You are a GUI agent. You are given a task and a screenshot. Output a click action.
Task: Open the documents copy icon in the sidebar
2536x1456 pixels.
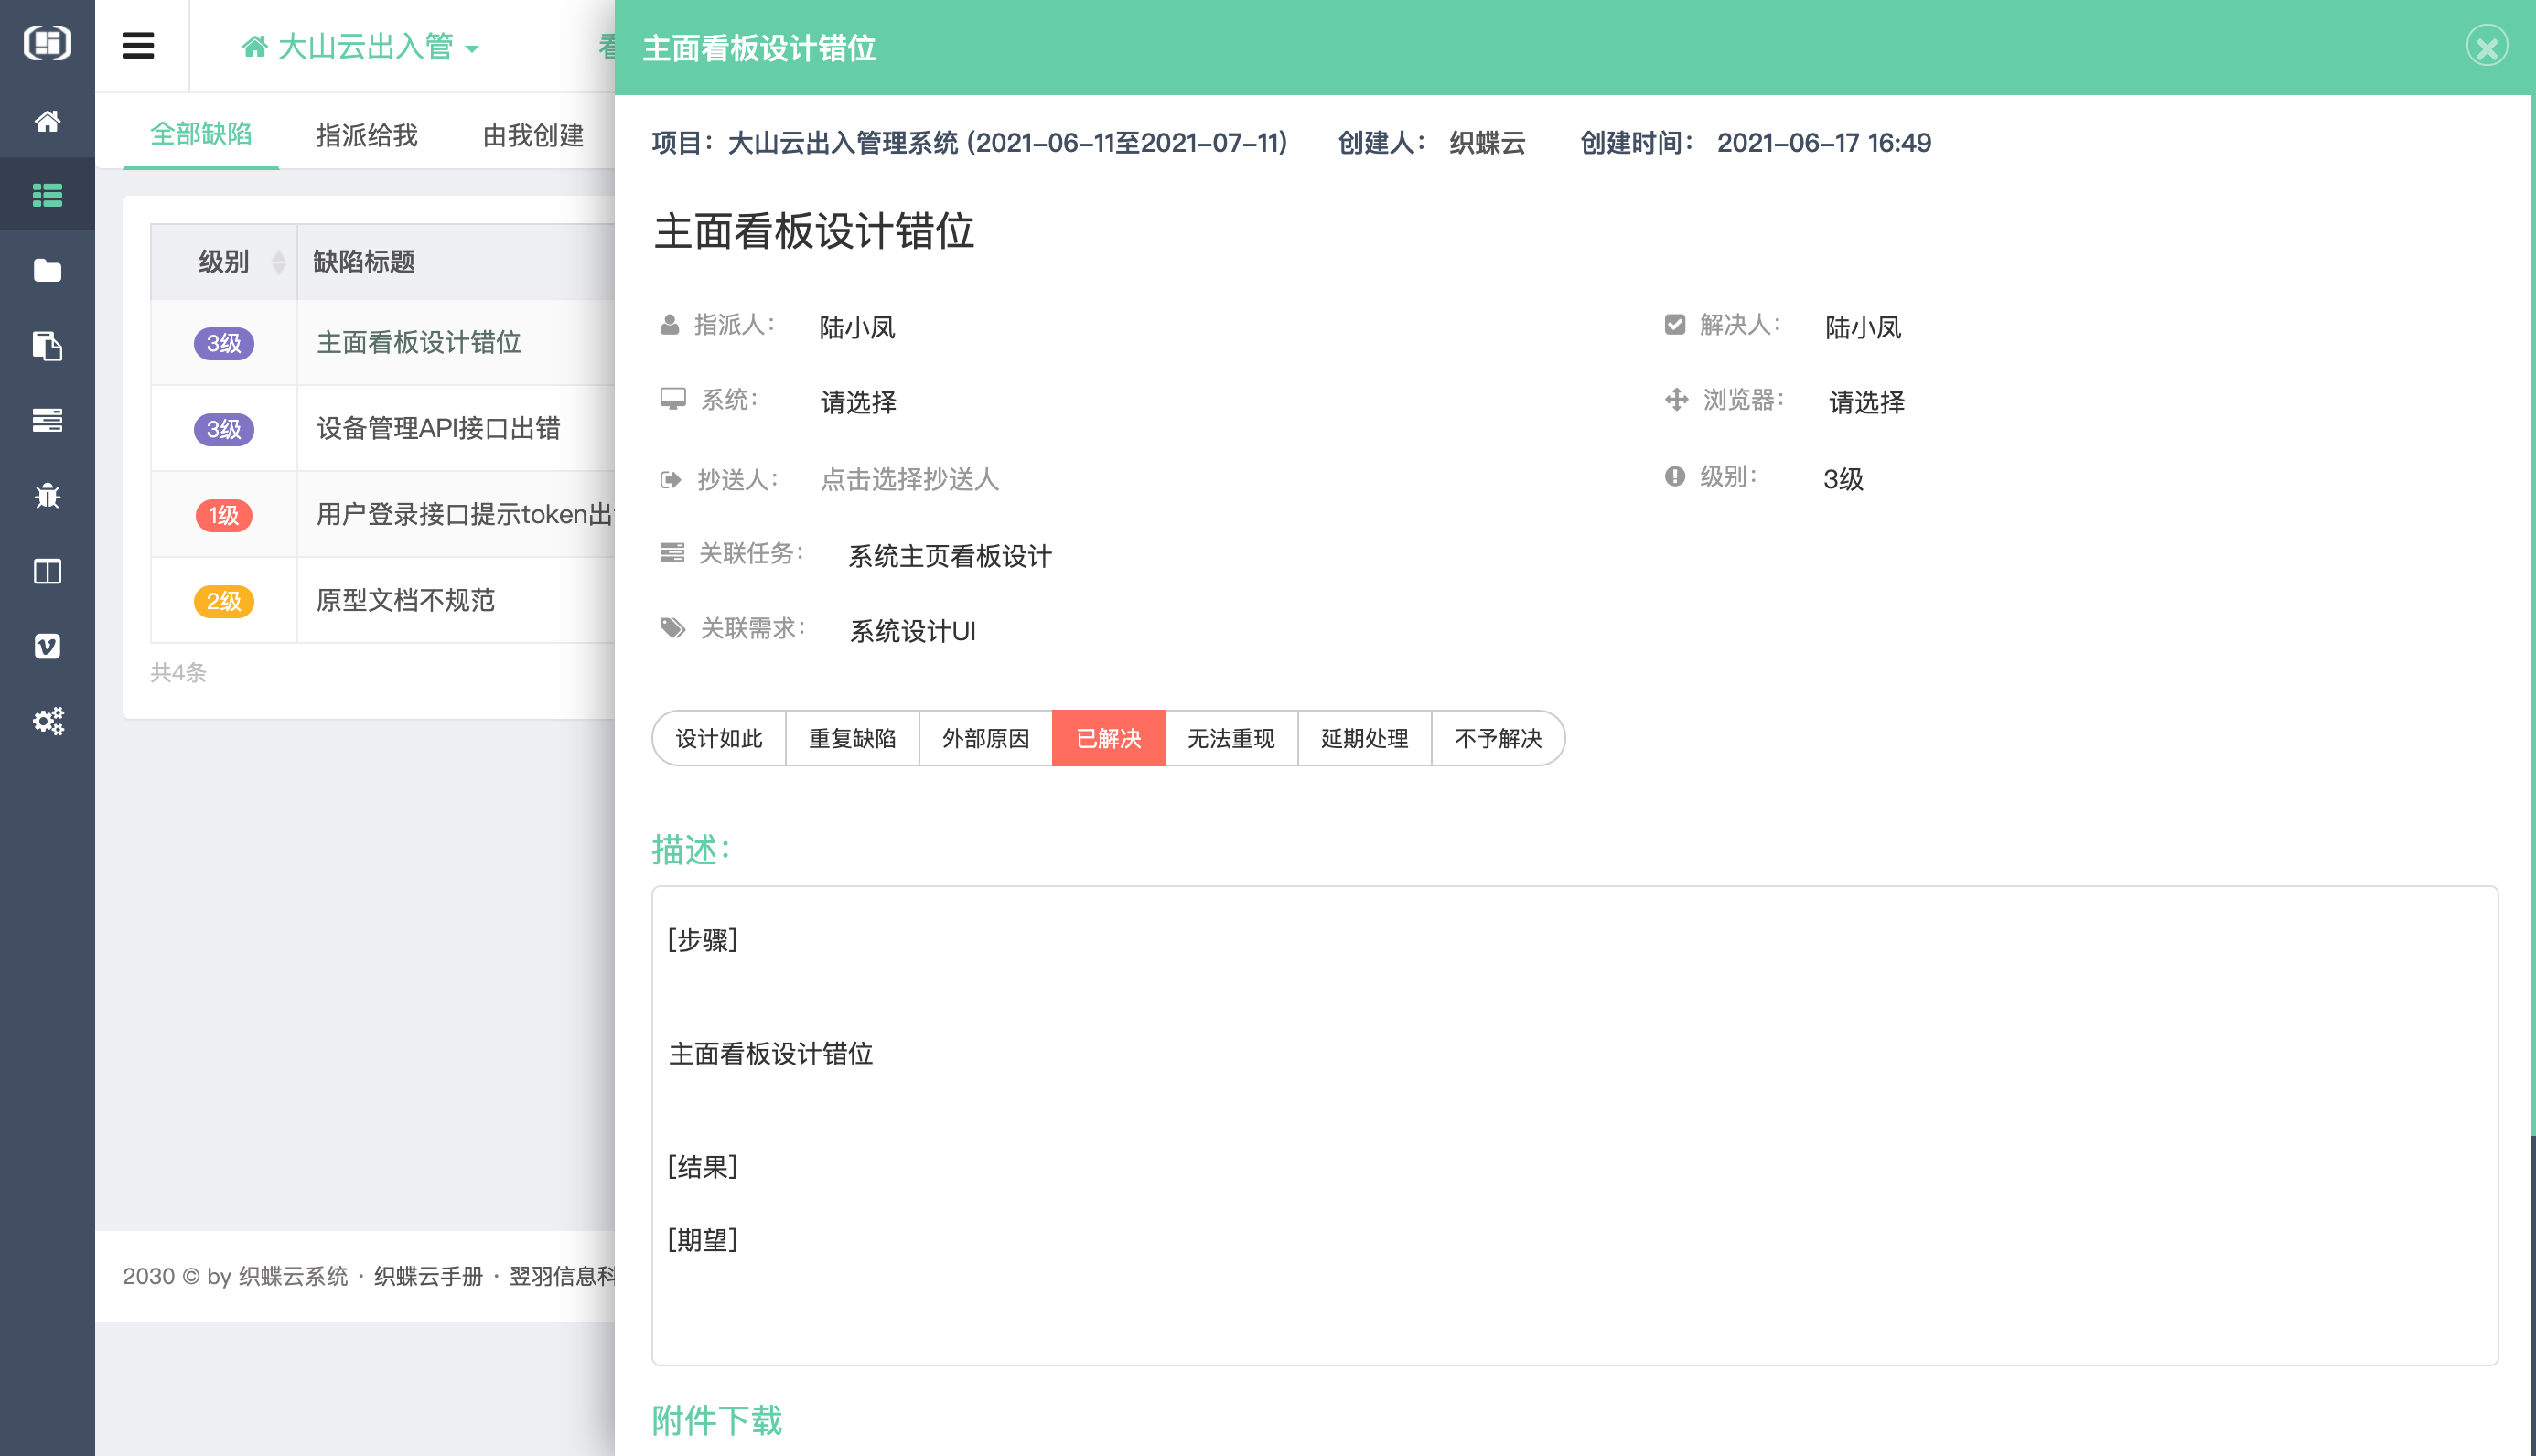pos(47,346)
